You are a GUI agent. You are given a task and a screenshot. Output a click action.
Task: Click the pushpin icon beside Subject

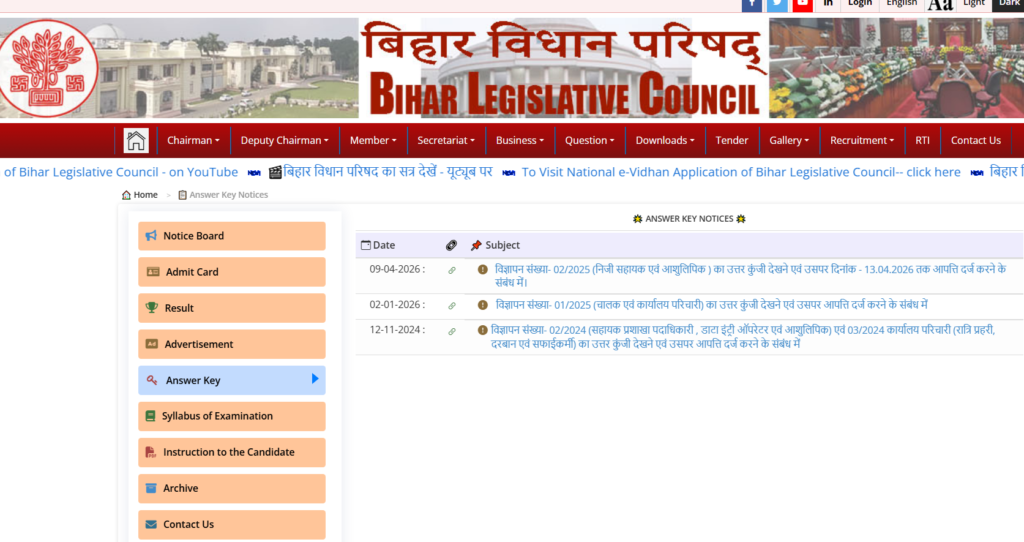click(x=476, y=245)
